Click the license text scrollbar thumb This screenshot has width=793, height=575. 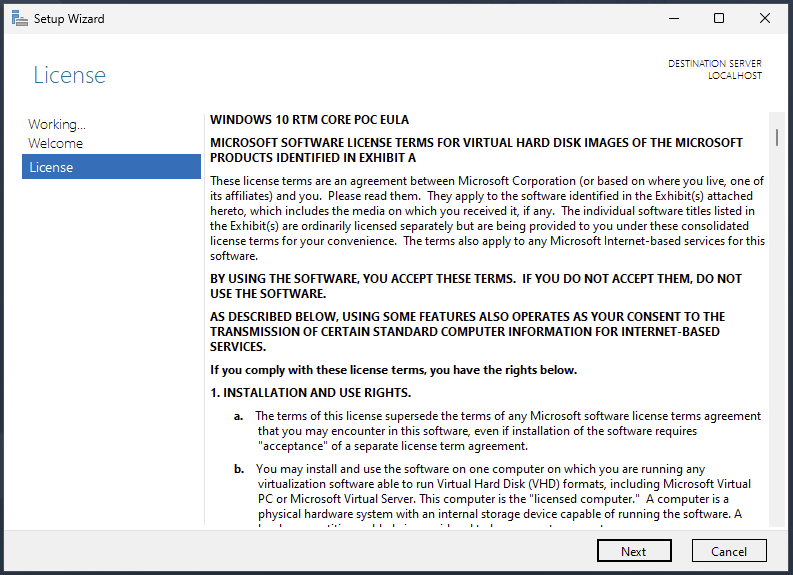[775, 137]
